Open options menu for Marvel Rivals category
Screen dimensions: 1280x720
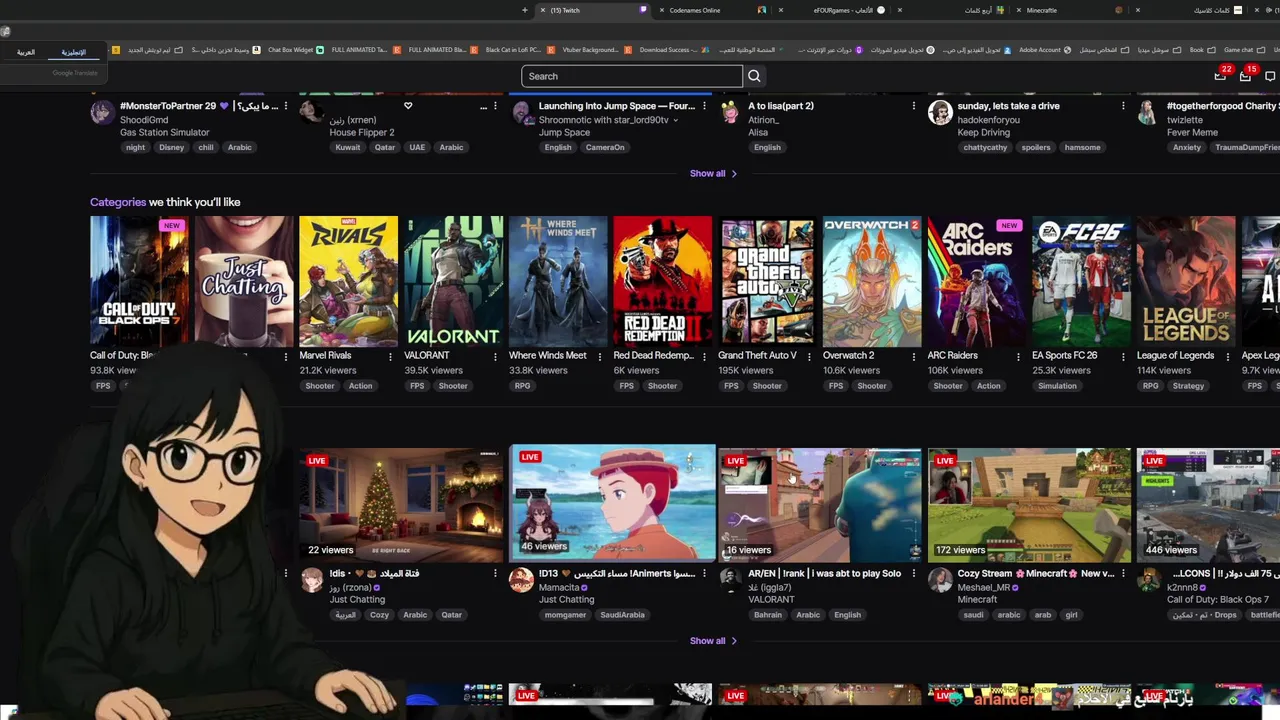(x=390, y=356)
